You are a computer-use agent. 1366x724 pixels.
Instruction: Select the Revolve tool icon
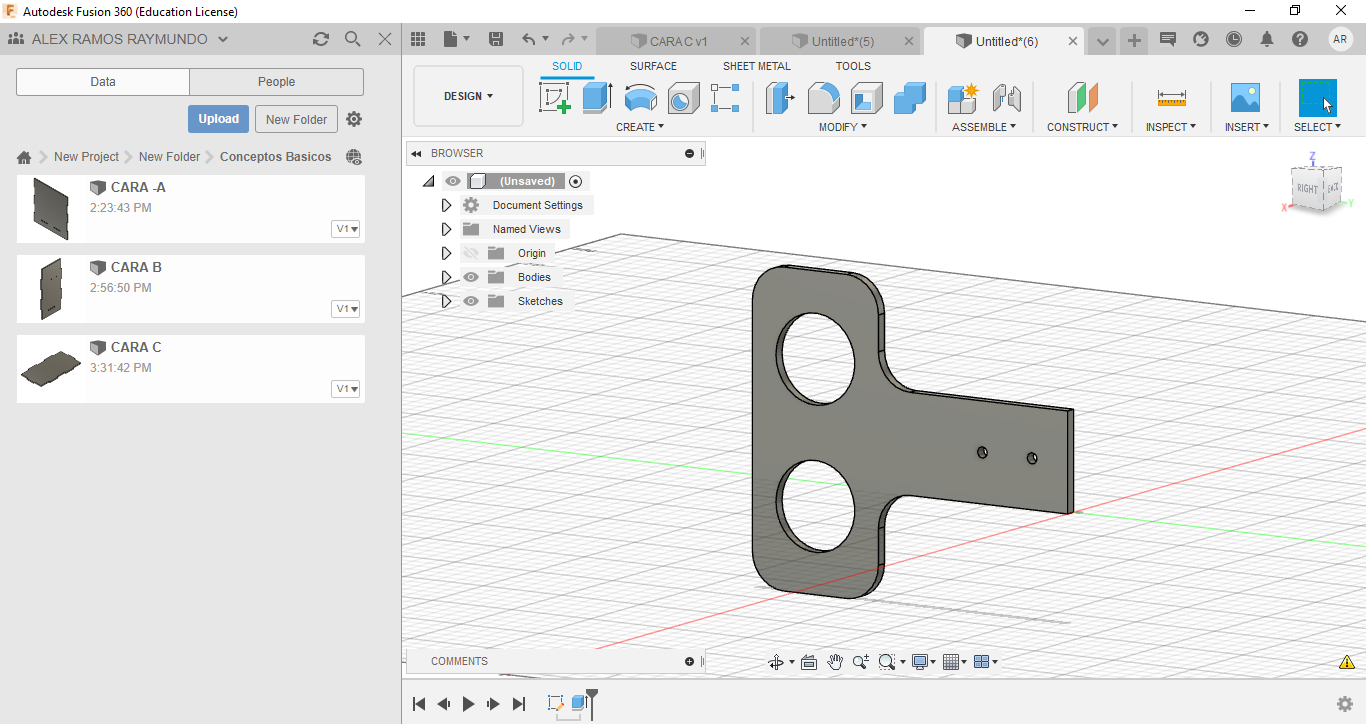click(x=640, y=98)
